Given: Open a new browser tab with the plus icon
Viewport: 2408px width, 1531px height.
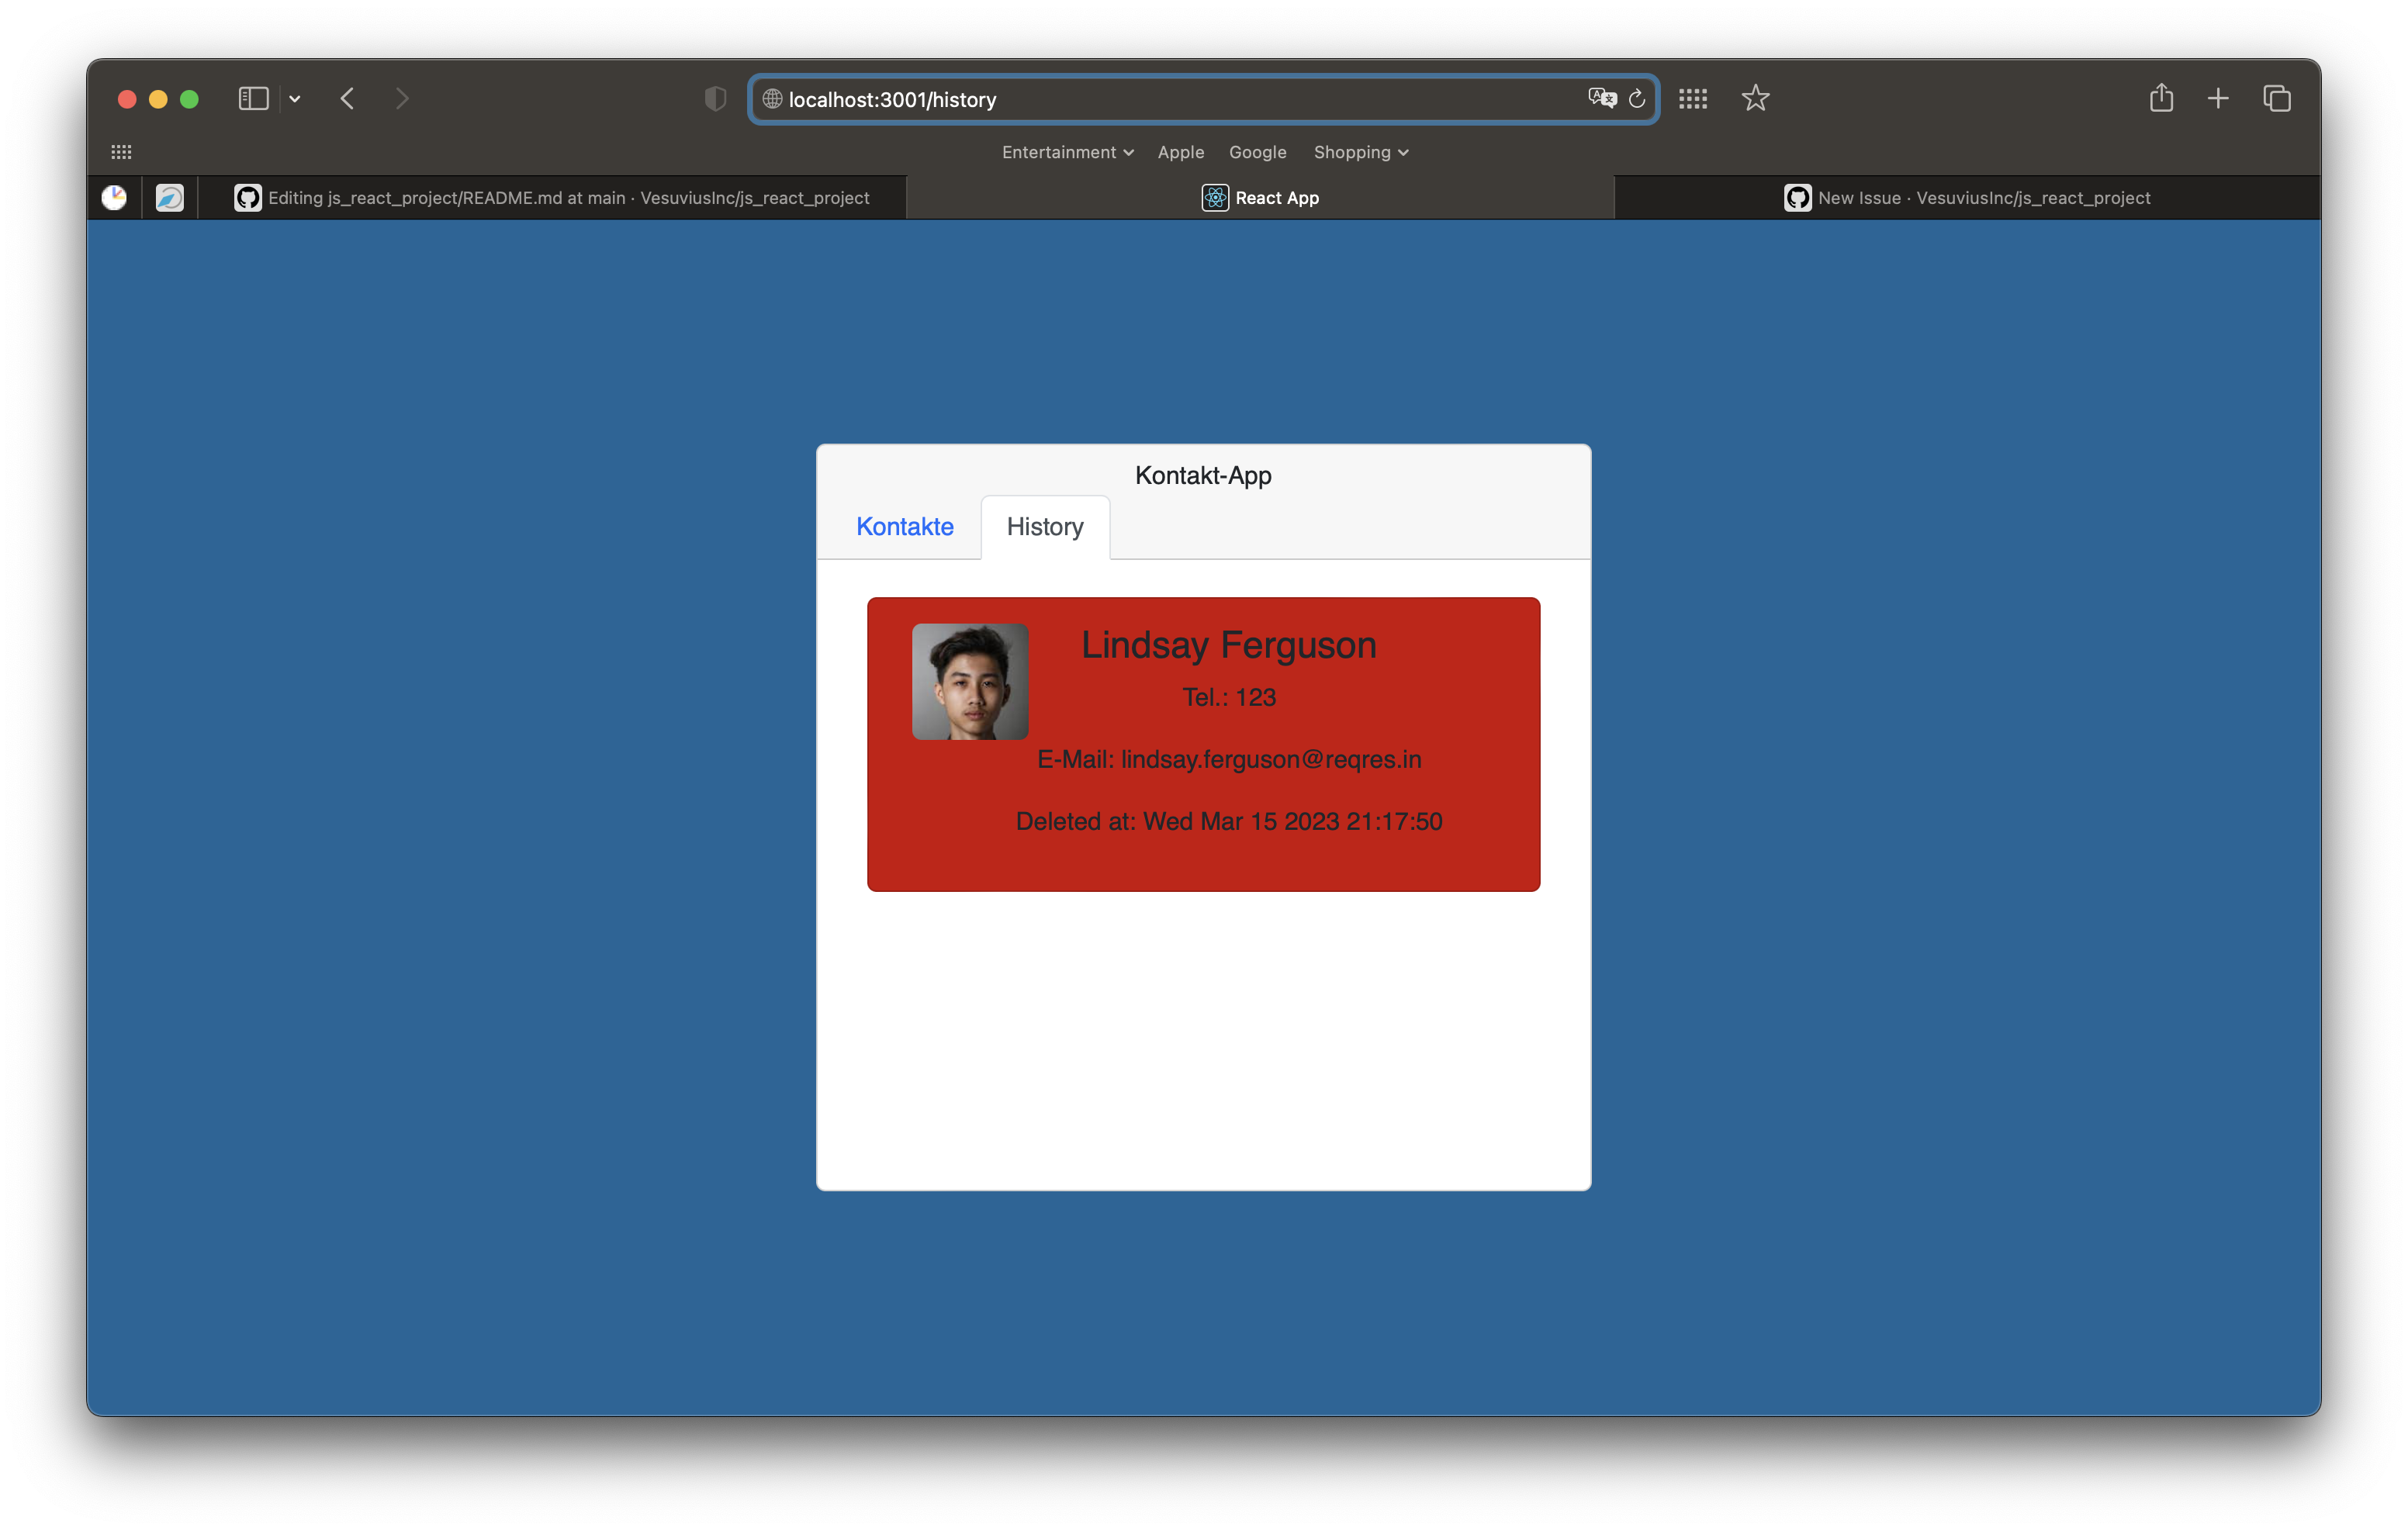Looking at the screenshot, I should pyautogui.click(x=2217, y=98).
